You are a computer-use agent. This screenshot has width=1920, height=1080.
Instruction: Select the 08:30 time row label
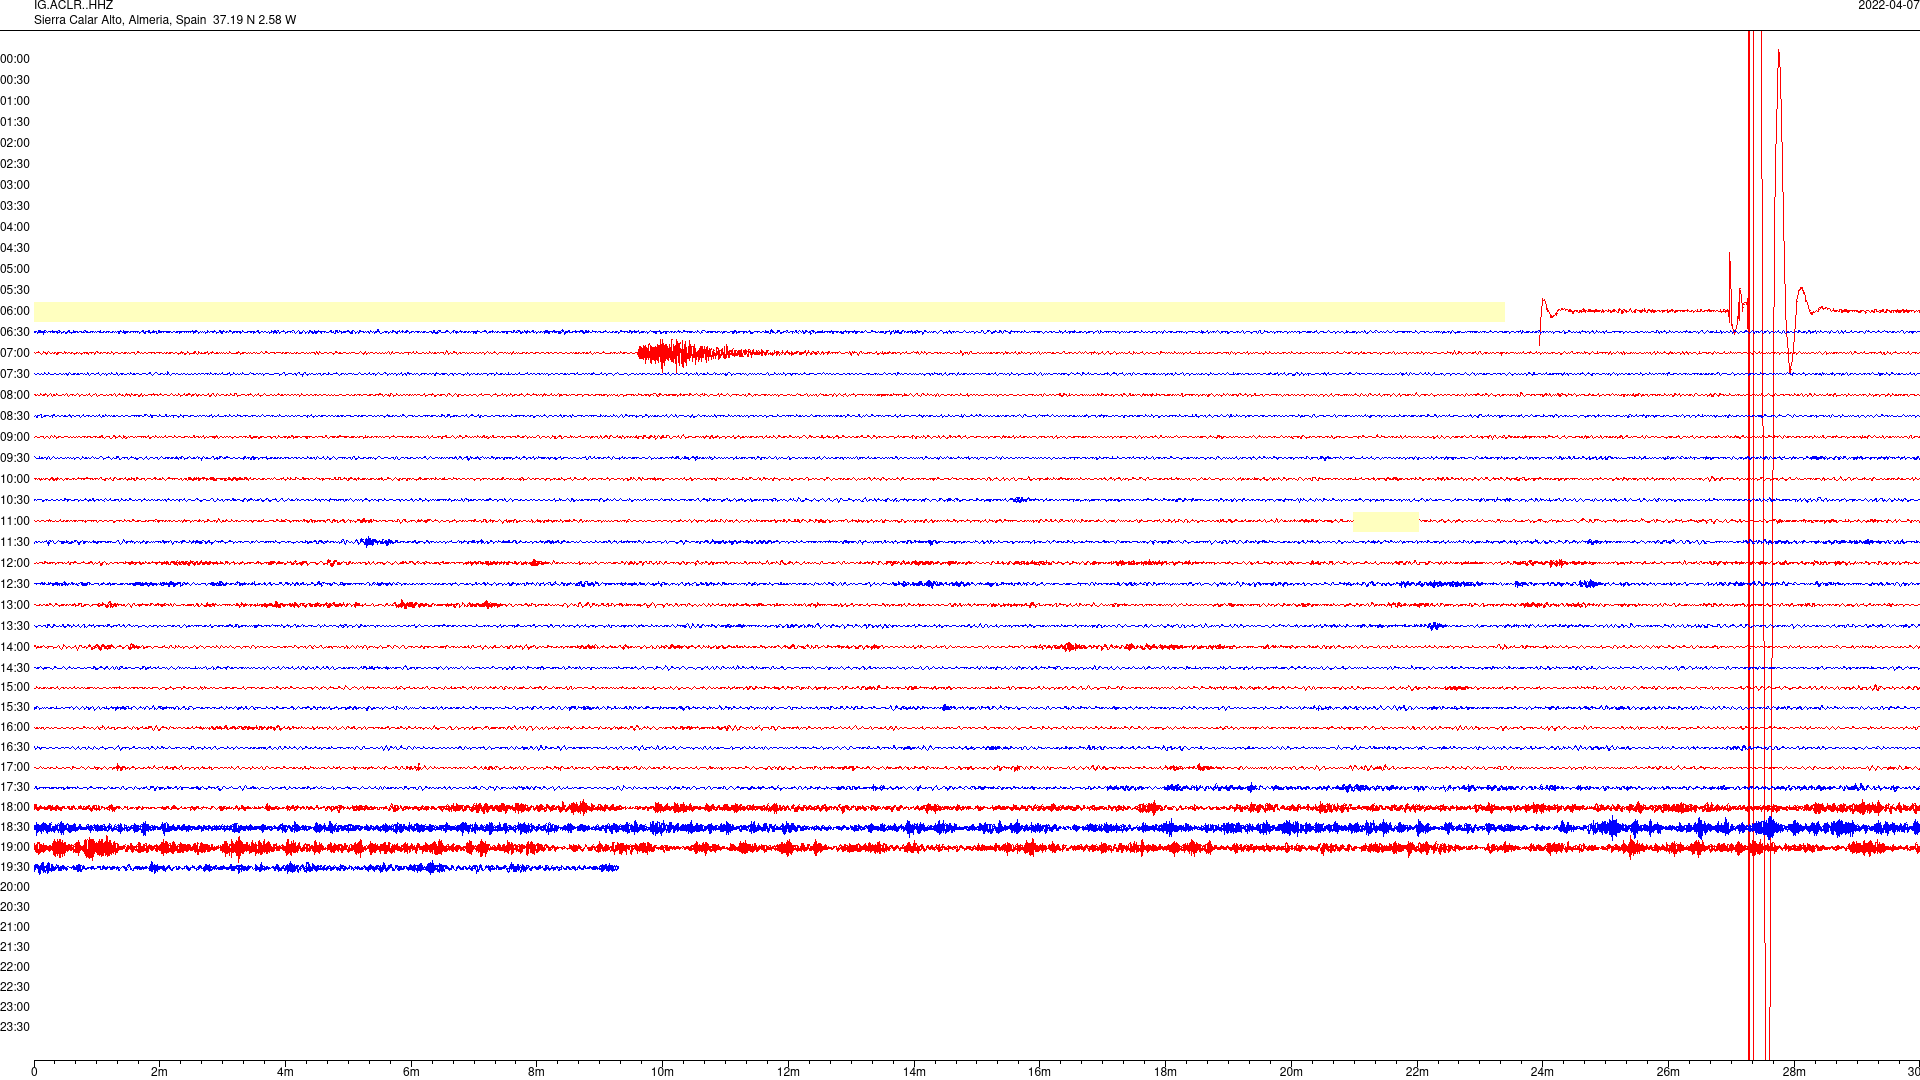(15, 416)
